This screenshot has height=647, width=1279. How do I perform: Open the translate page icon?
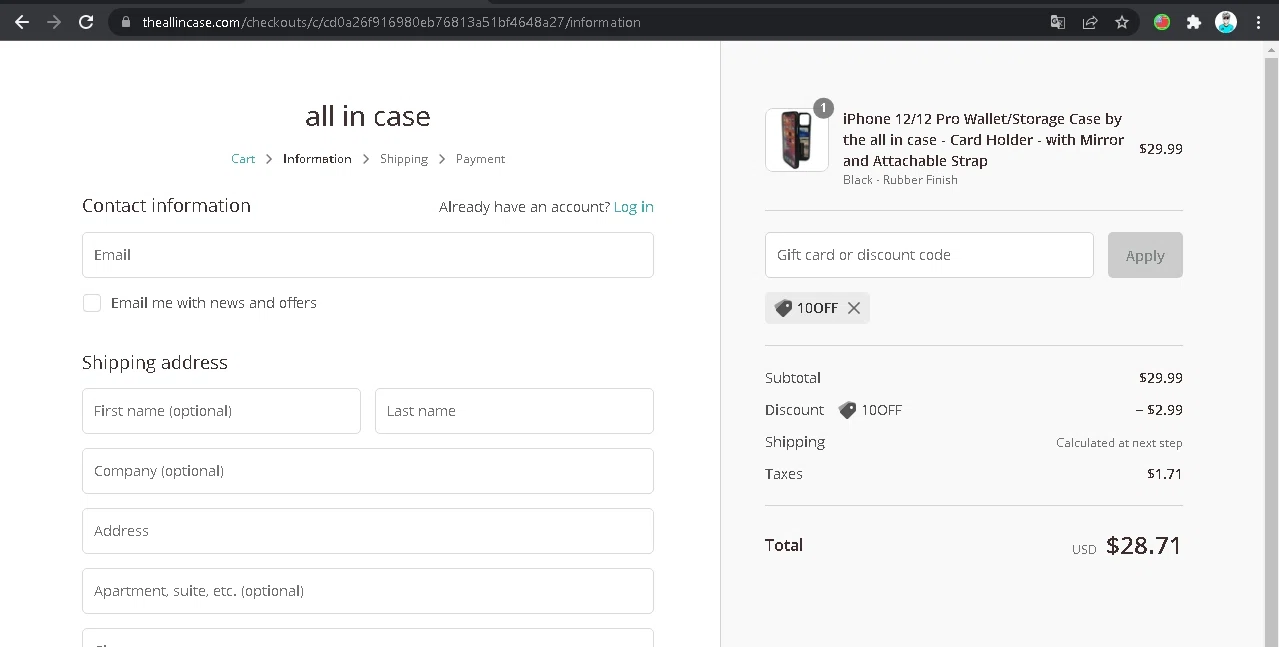click(1057, 22)
